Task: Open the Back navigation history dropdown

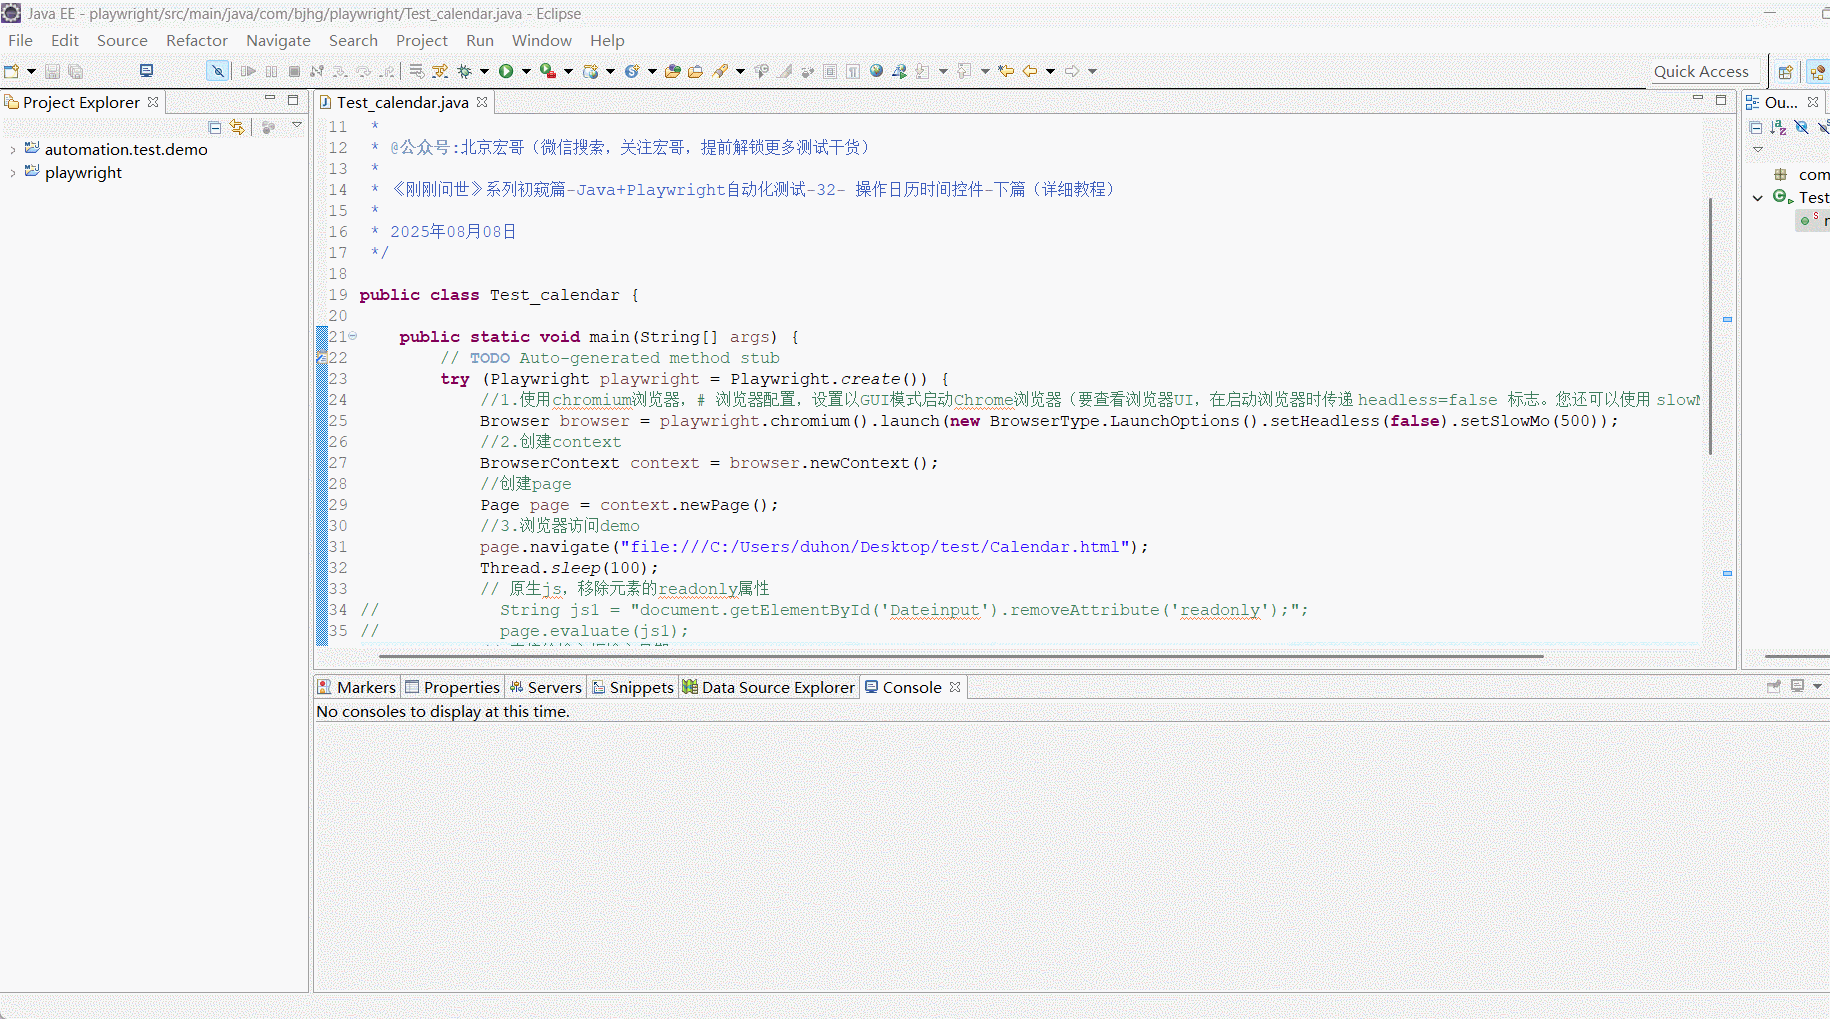Action: coord(1050,71)
